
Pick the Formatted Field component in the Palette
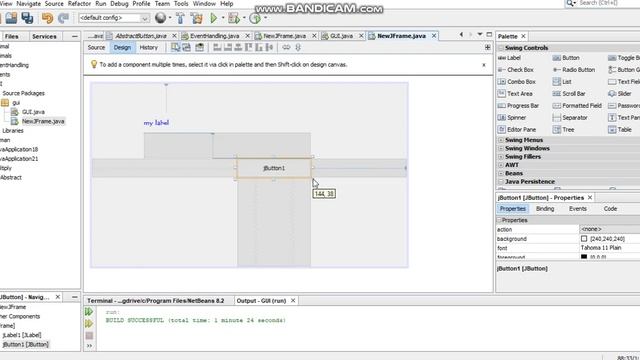(577, 106)
